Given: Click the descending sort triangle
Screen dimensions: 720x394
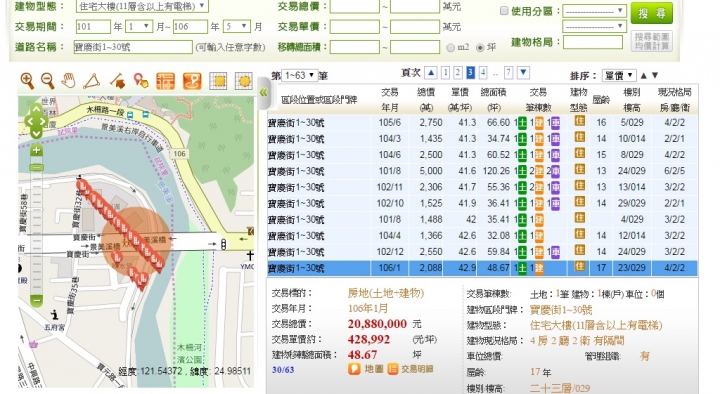Looking at the screenshot, I should click(x=655, y=75).
